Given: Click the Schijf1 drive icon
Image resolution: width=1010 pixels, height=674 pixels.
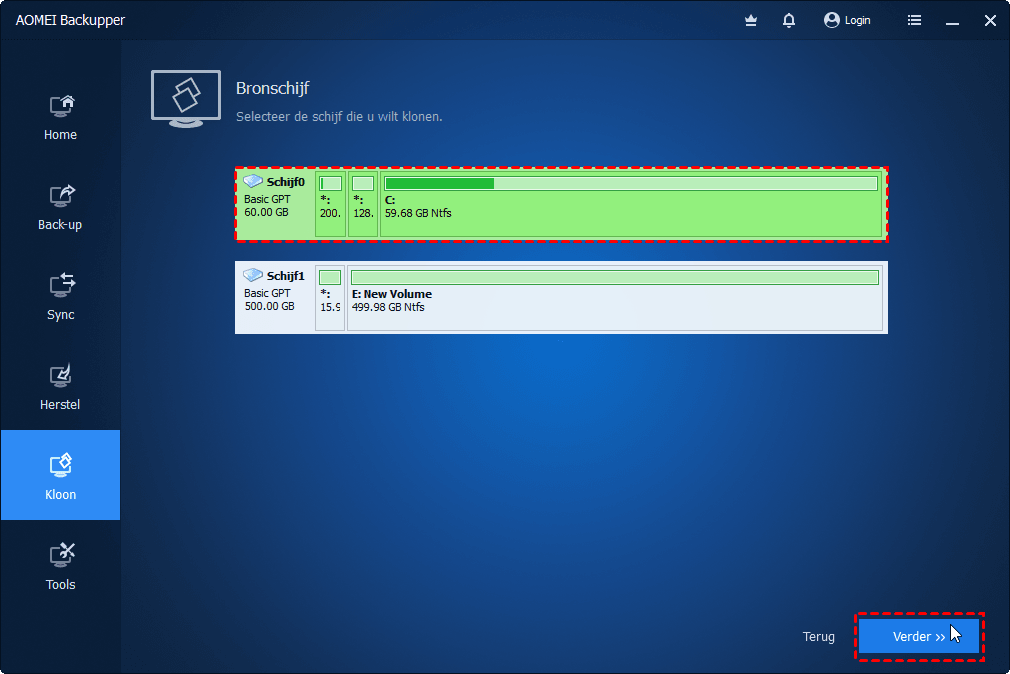Looking at the screenshot, I should (252, 275).
